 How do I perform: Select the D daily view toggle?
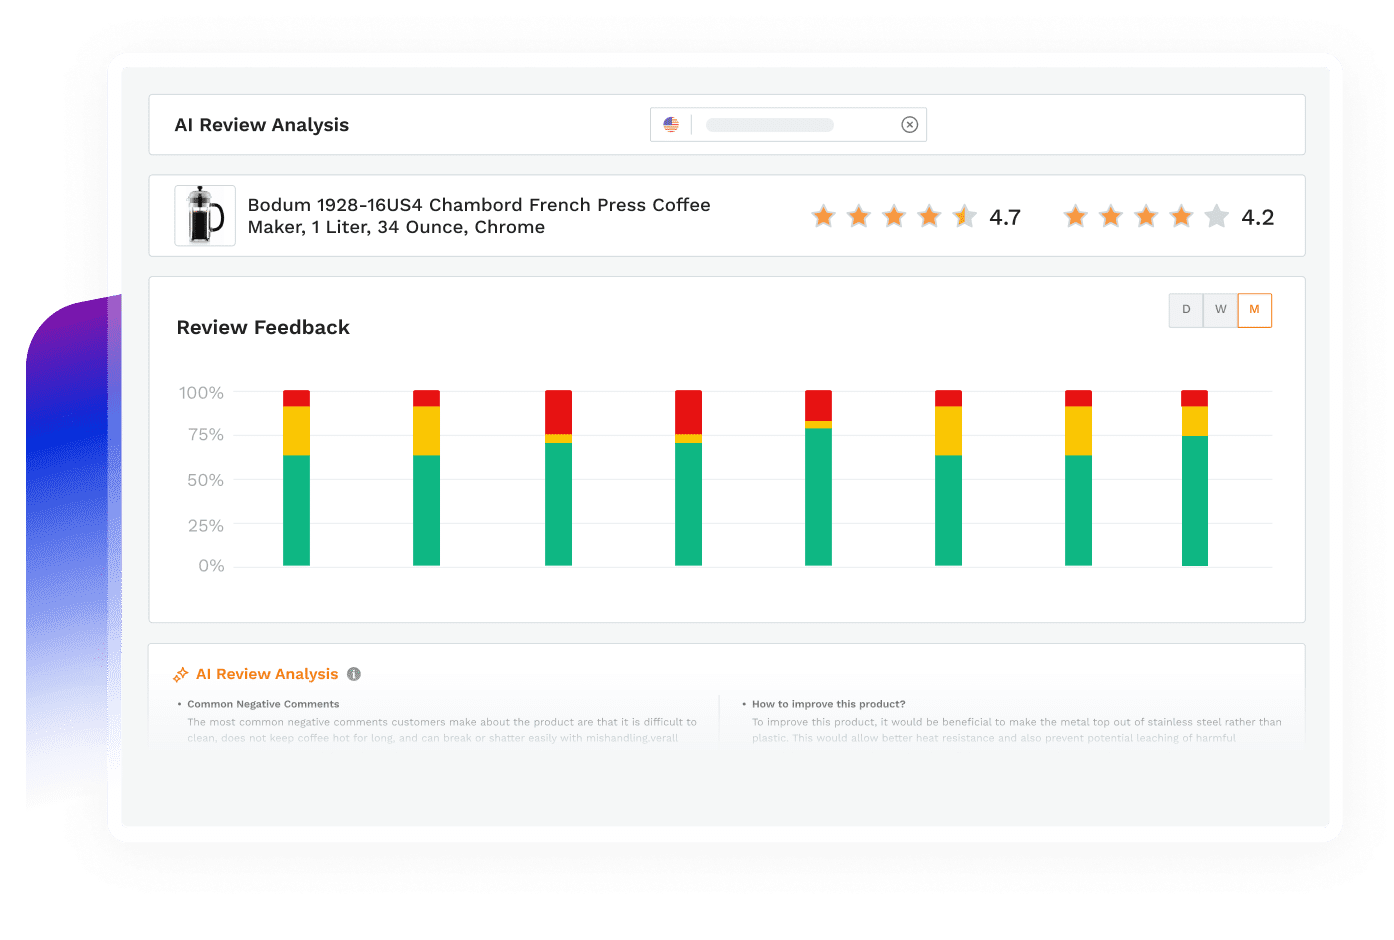pos(1186,310)
